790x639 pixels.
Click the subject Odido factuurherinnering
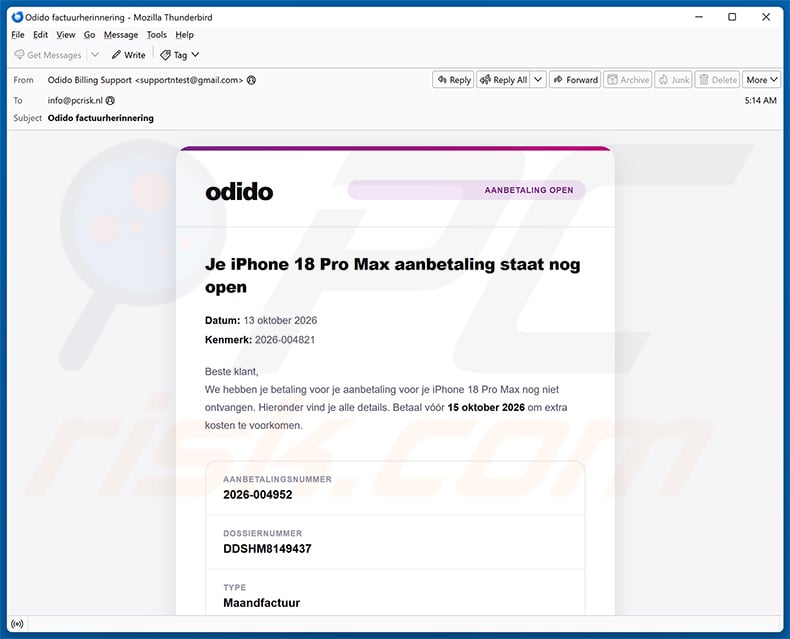click(x=101, y=118)
